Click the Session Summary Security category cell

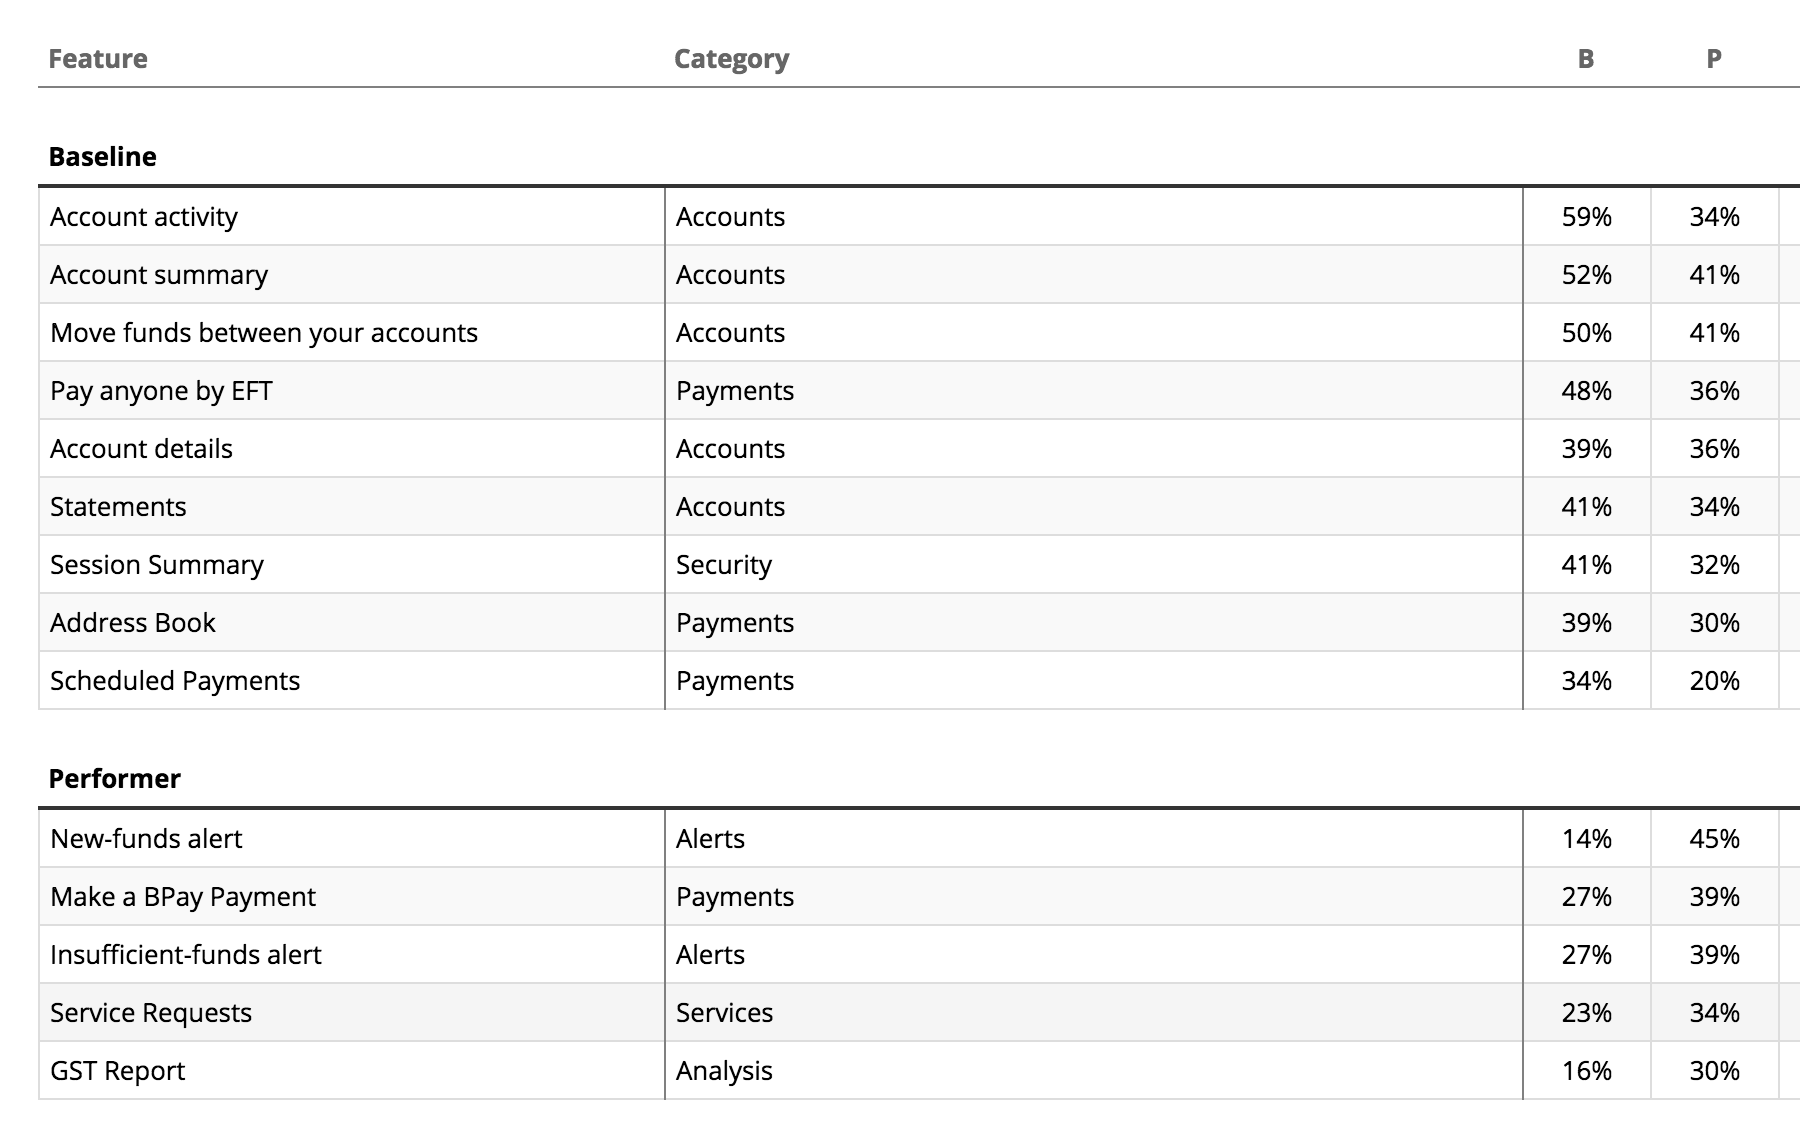coord(1094,565)
